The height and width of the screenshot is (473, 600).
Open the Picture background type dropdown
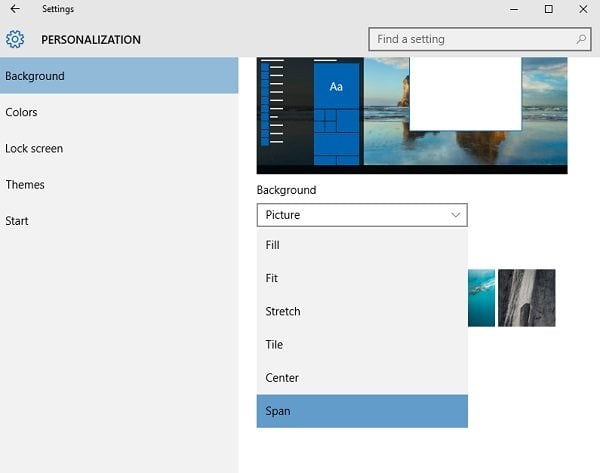coord(362,215)
